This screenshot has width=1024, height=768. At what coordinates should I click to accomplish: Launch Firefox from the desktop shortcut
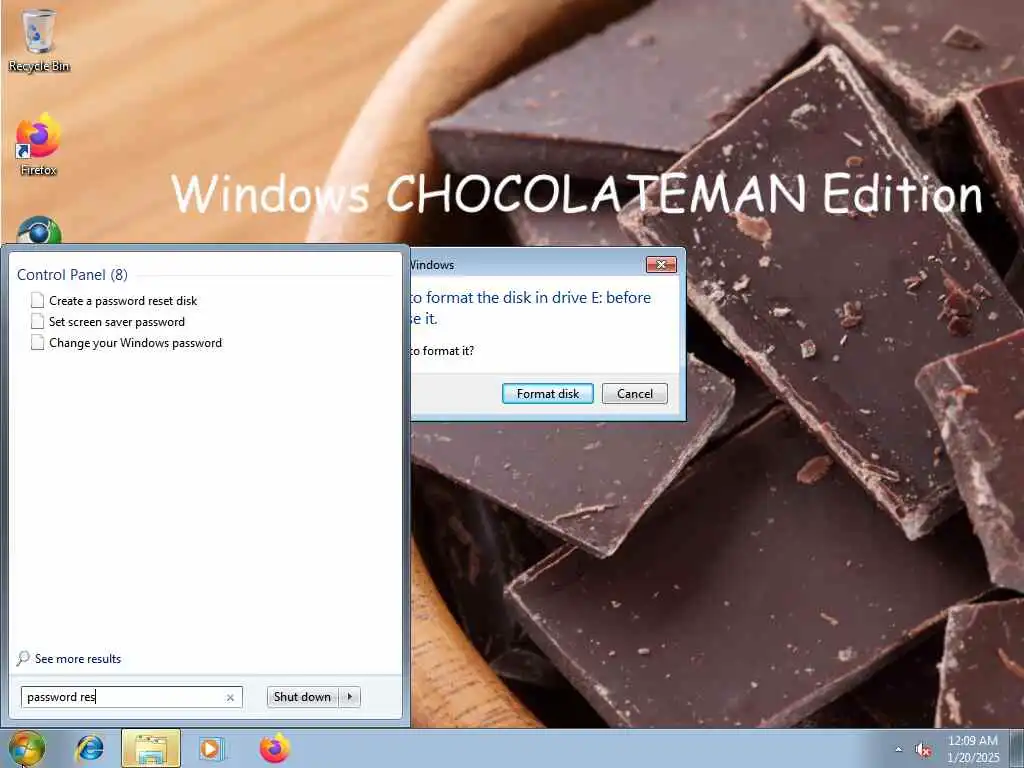39,144
